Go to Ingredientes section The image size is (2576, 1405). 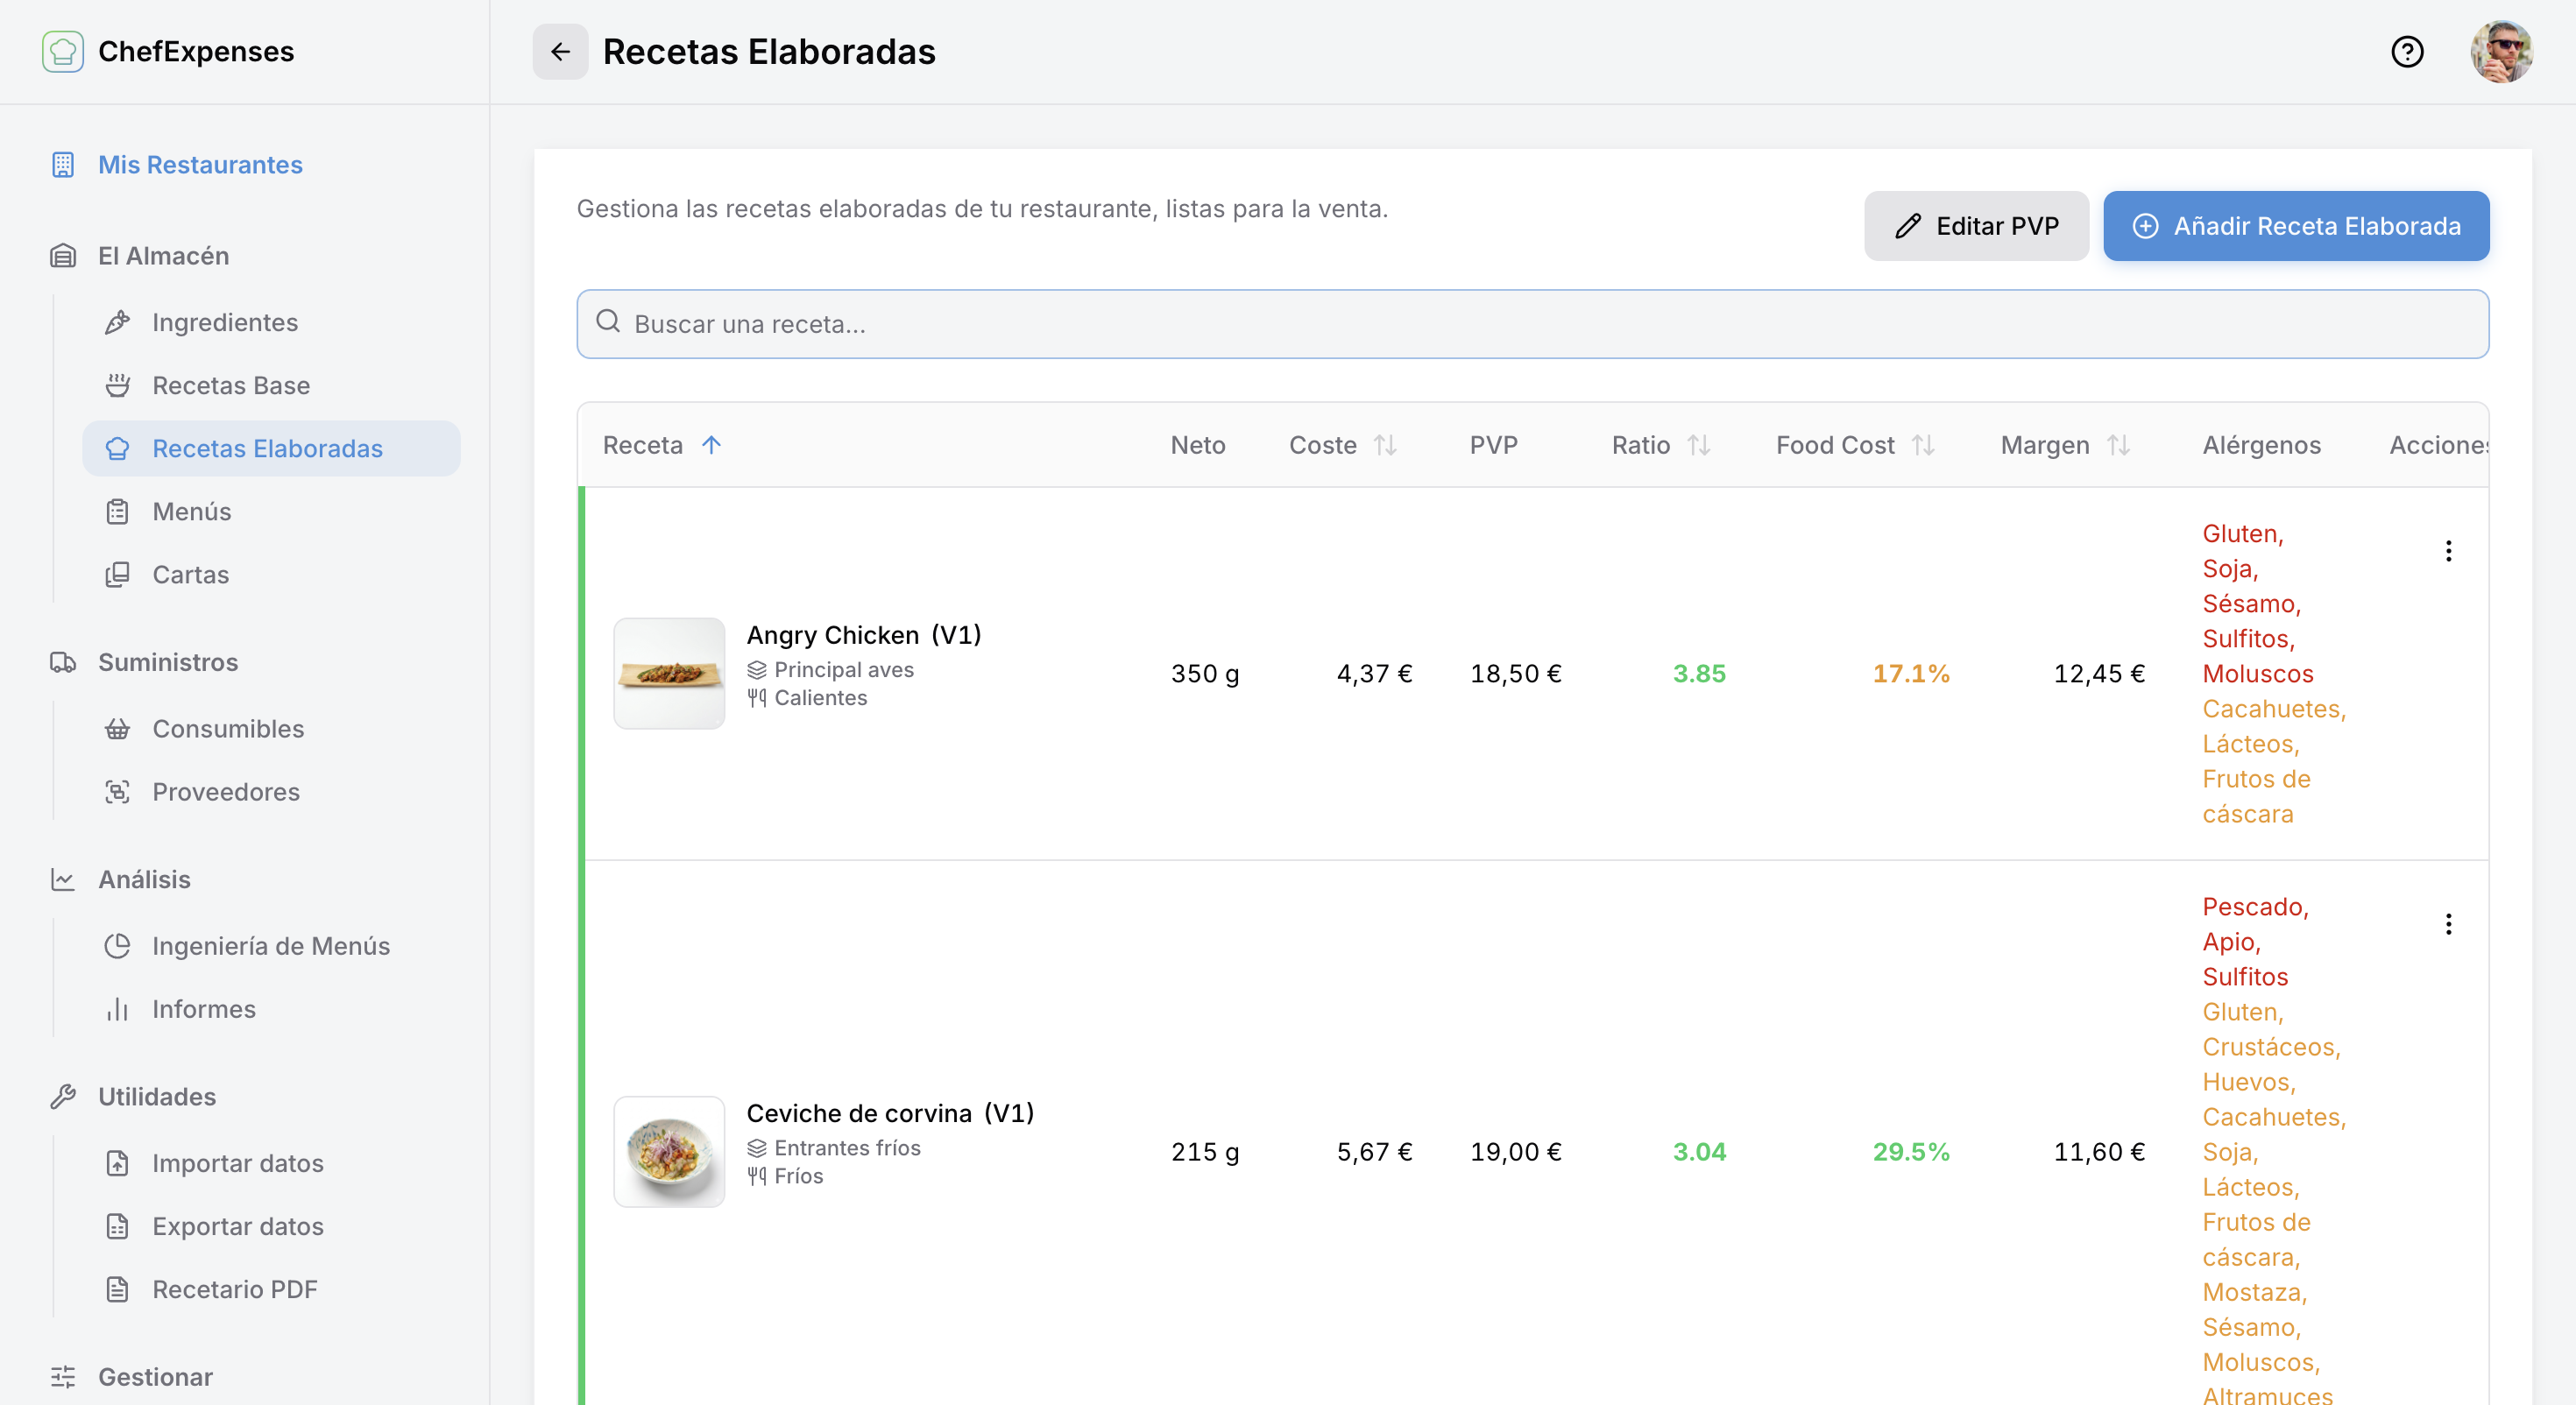click(225, 322)
